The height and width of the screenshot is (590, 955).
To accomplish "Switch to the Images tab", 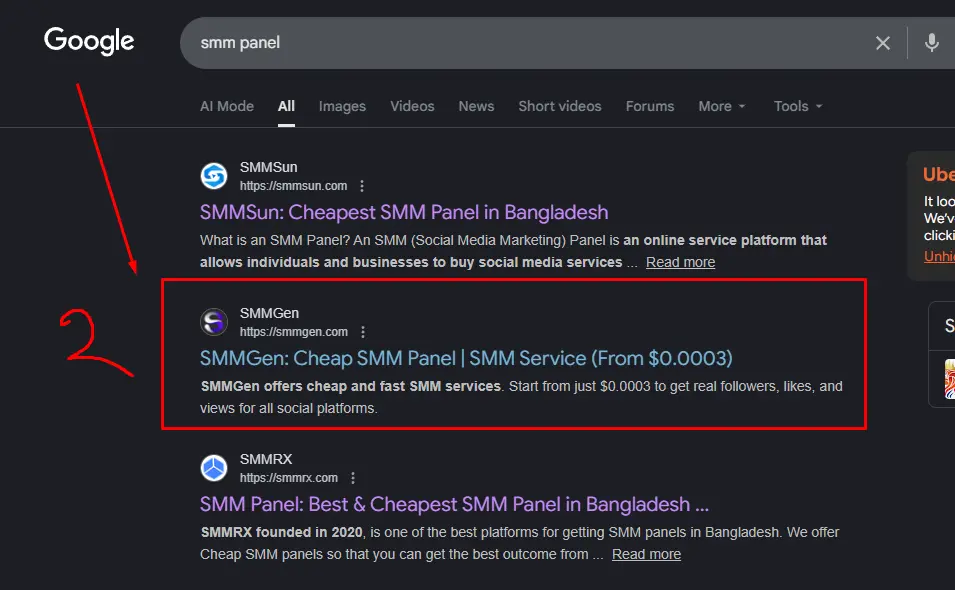I will click(342, 106).
